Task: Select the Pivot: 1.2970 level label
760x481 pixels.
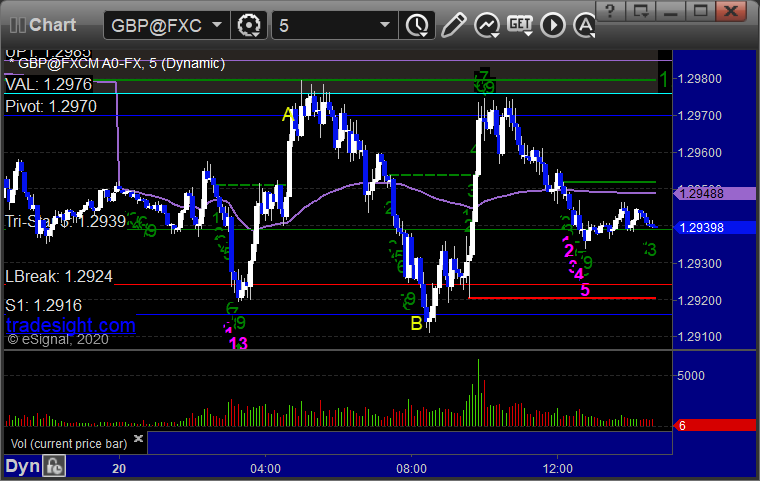Action: click(x=51, y=106)
